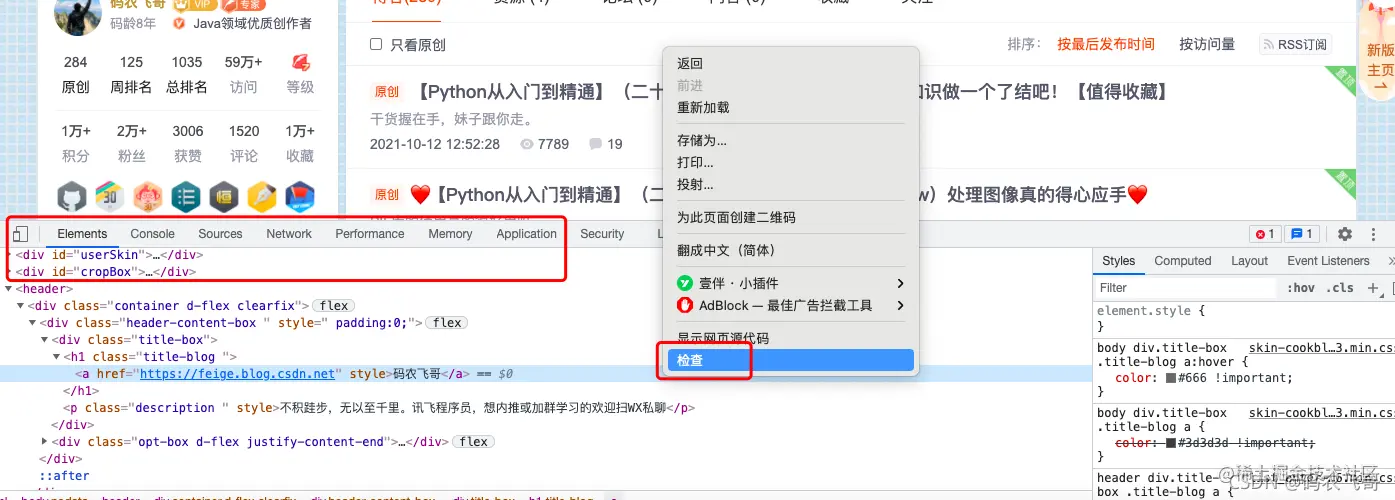Click the blue flag badge icon
1395x500 pixels.
[x=300, y=196]
